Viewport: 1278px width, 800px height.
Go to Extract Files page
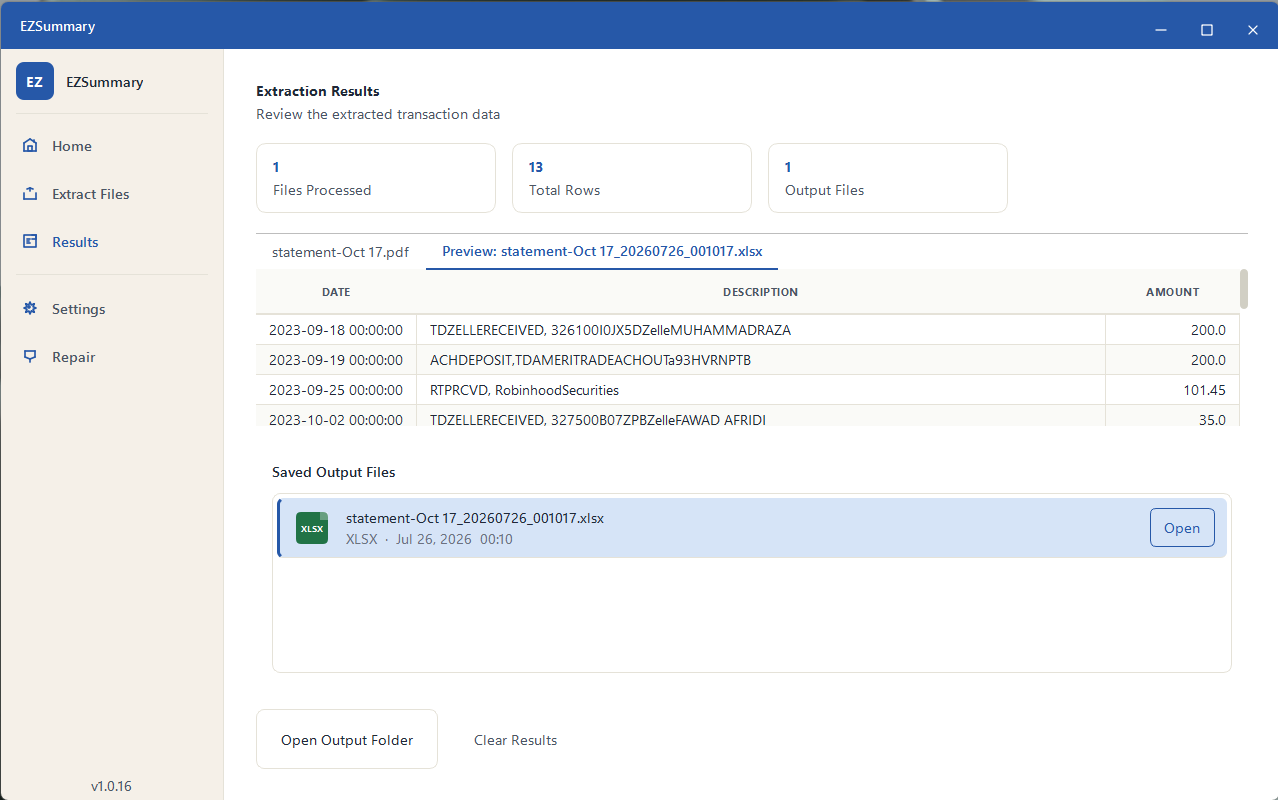point(91,194)
